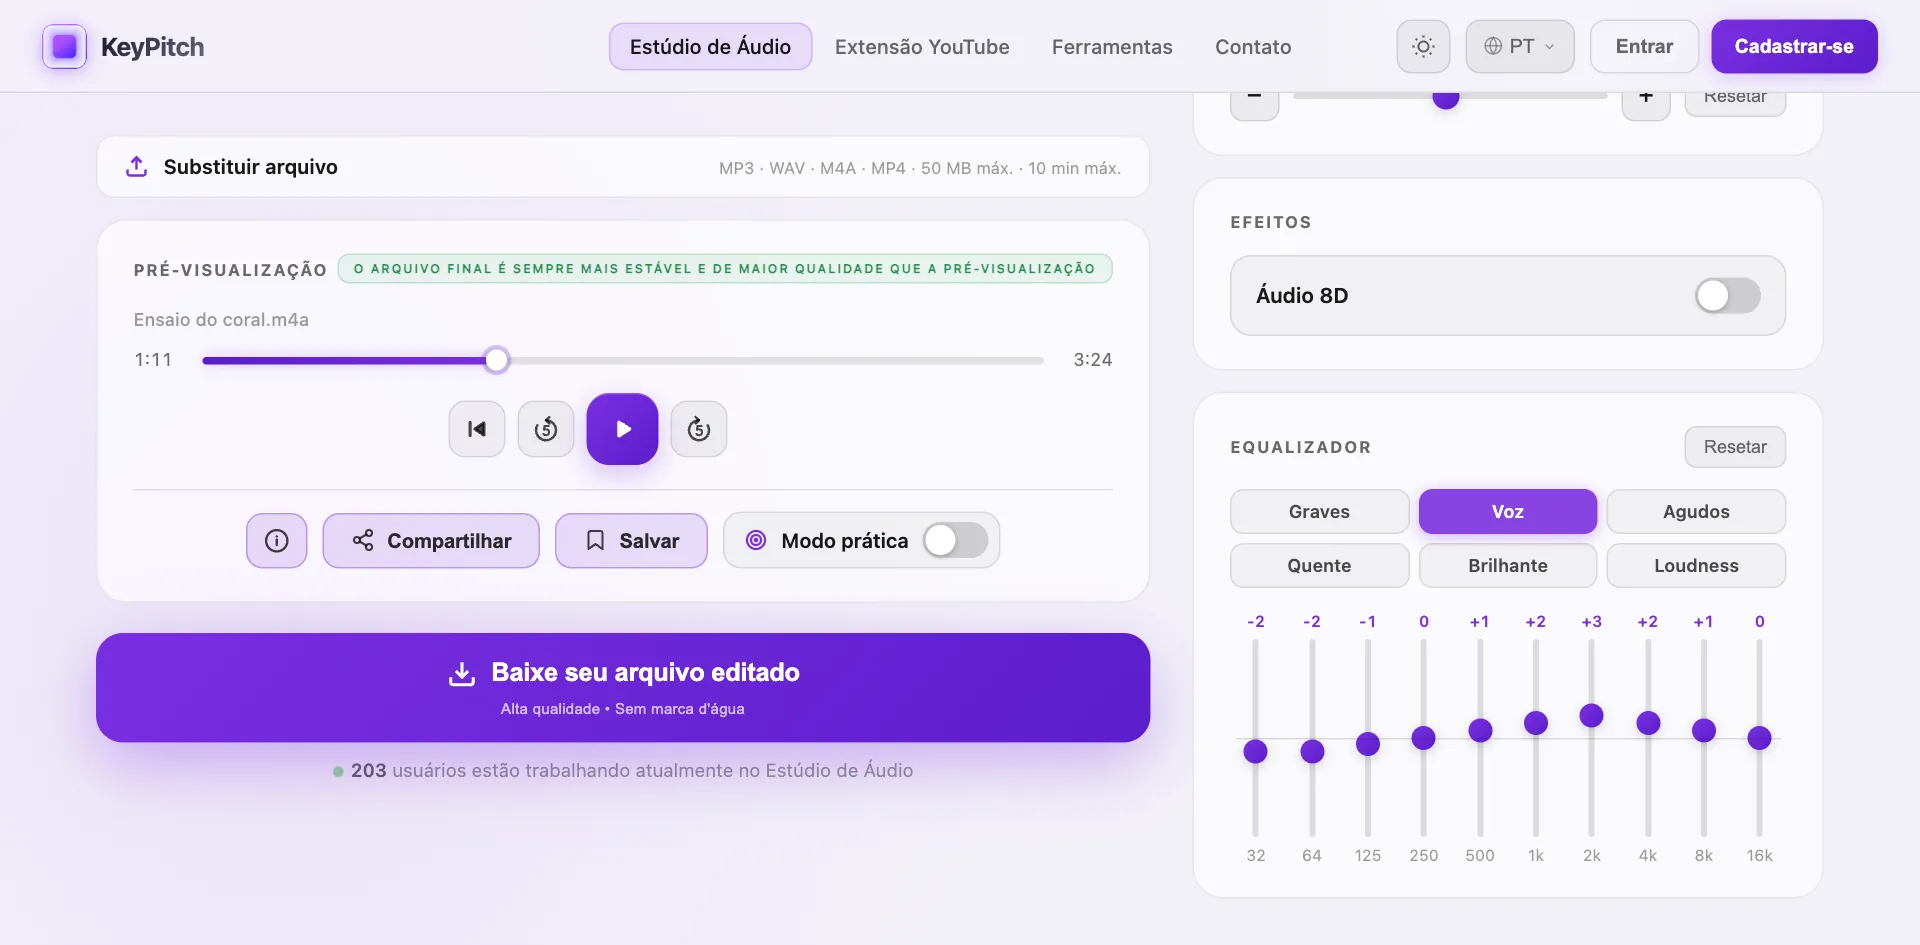Image resolution: width=1920 pixels, height=945 pixels.
Task: Download the edited file
Action: point(623,687)
